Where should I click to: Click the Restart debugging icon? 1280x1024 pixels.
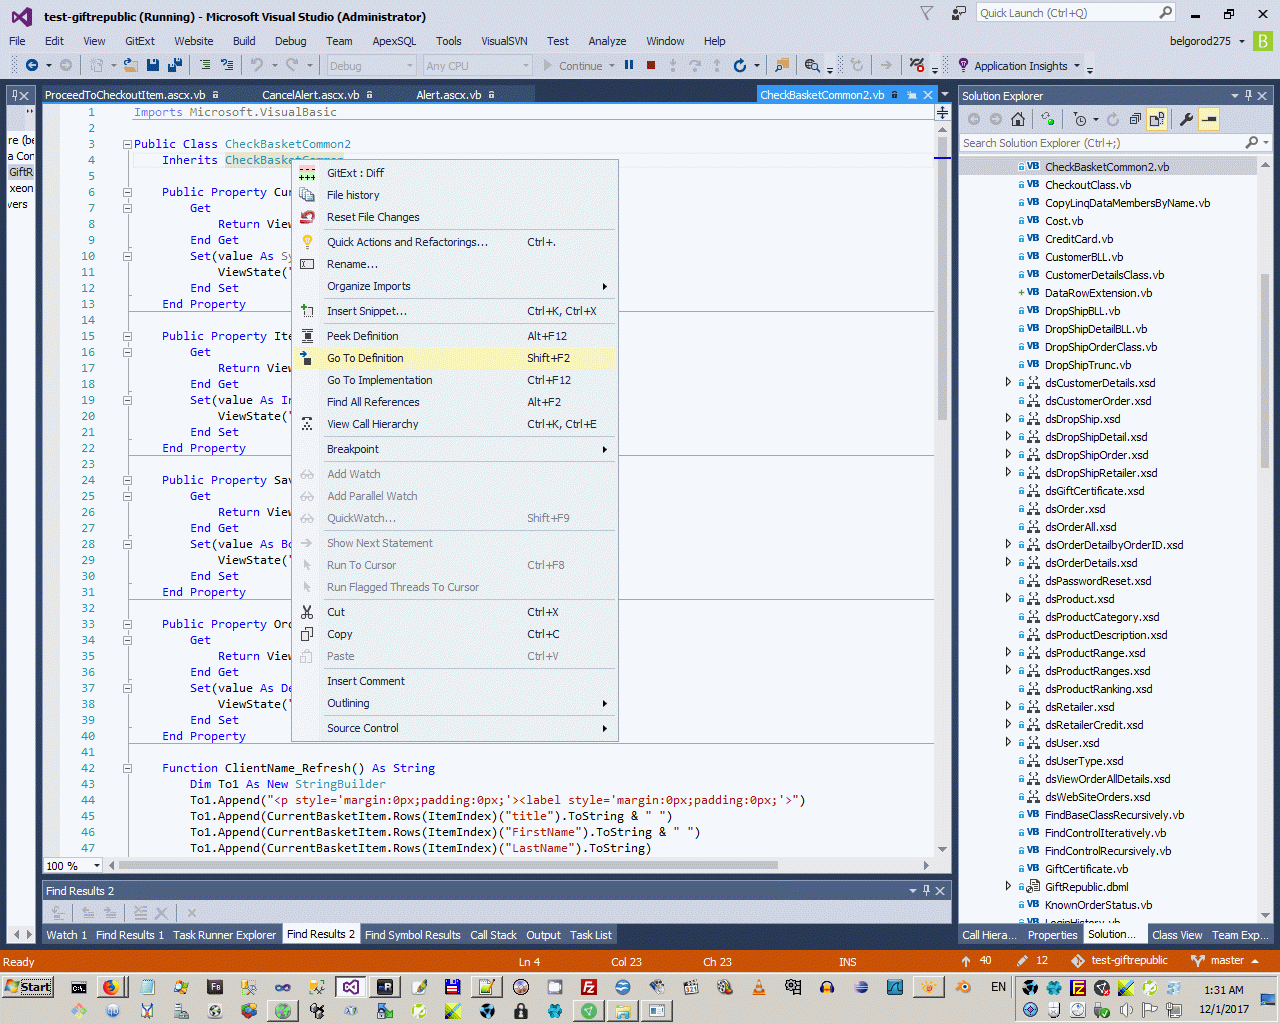(x=739, y=65)
